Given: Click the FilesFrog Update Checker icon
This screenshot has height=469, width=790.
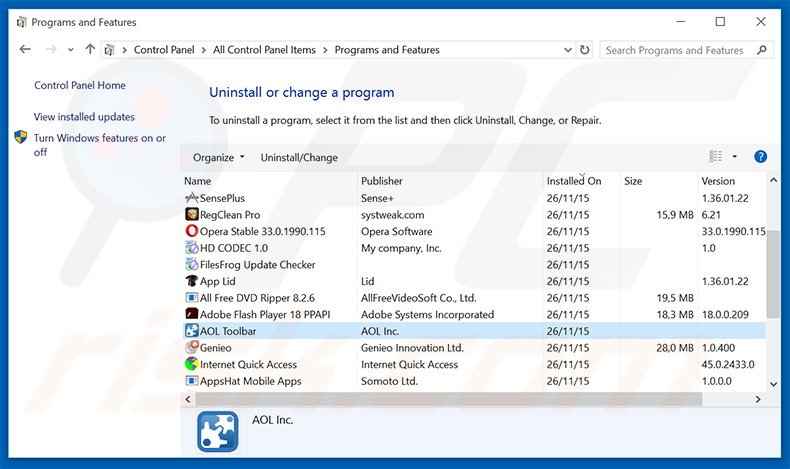Looking at the screenshot, I should tap(191, 264).
